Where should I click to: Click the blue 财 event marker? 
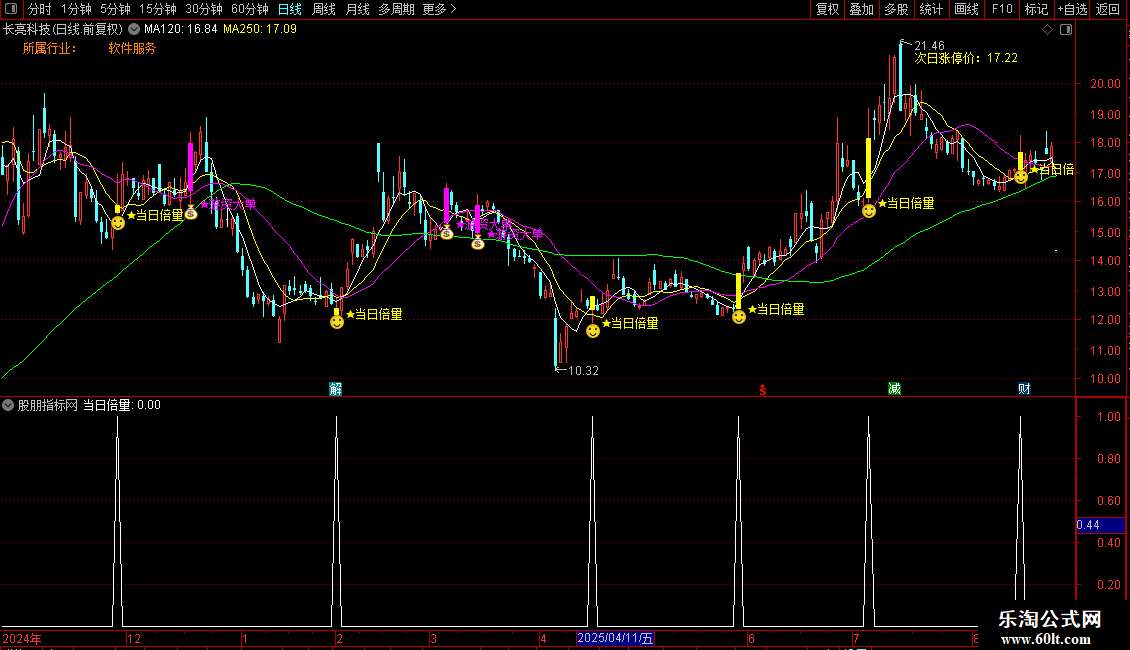[1024, 389]
